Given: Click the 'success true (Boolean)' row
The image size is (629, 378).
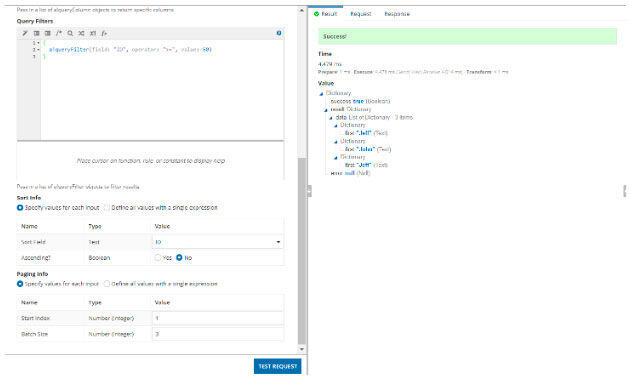Looking at the screenshot, I should point(360,101).
